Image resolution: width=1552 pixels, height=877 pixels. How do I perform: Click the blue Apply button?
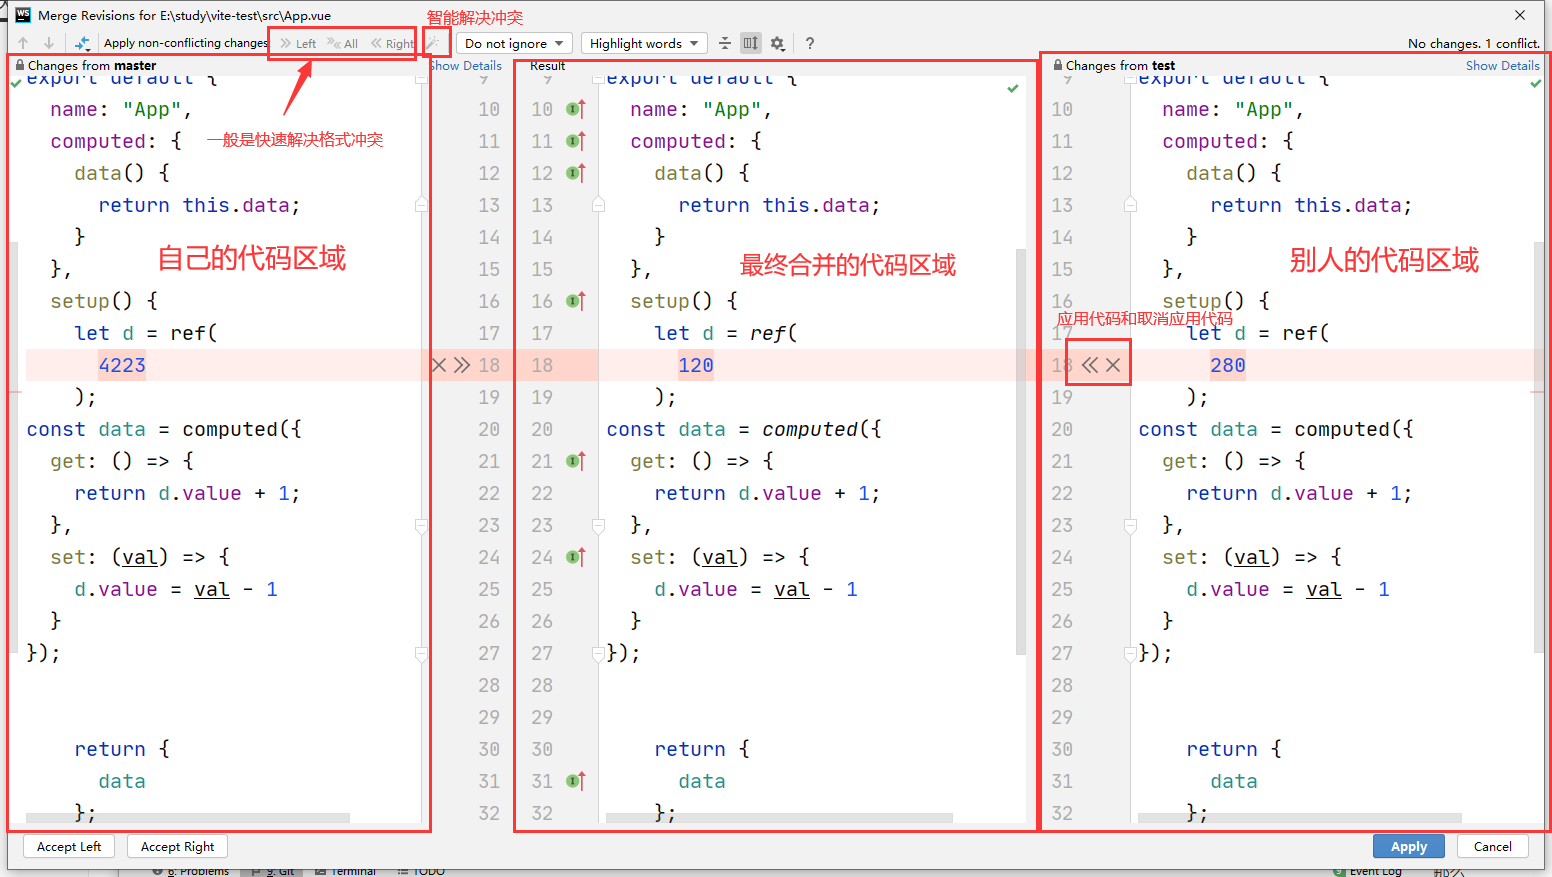pos(1408,846)
